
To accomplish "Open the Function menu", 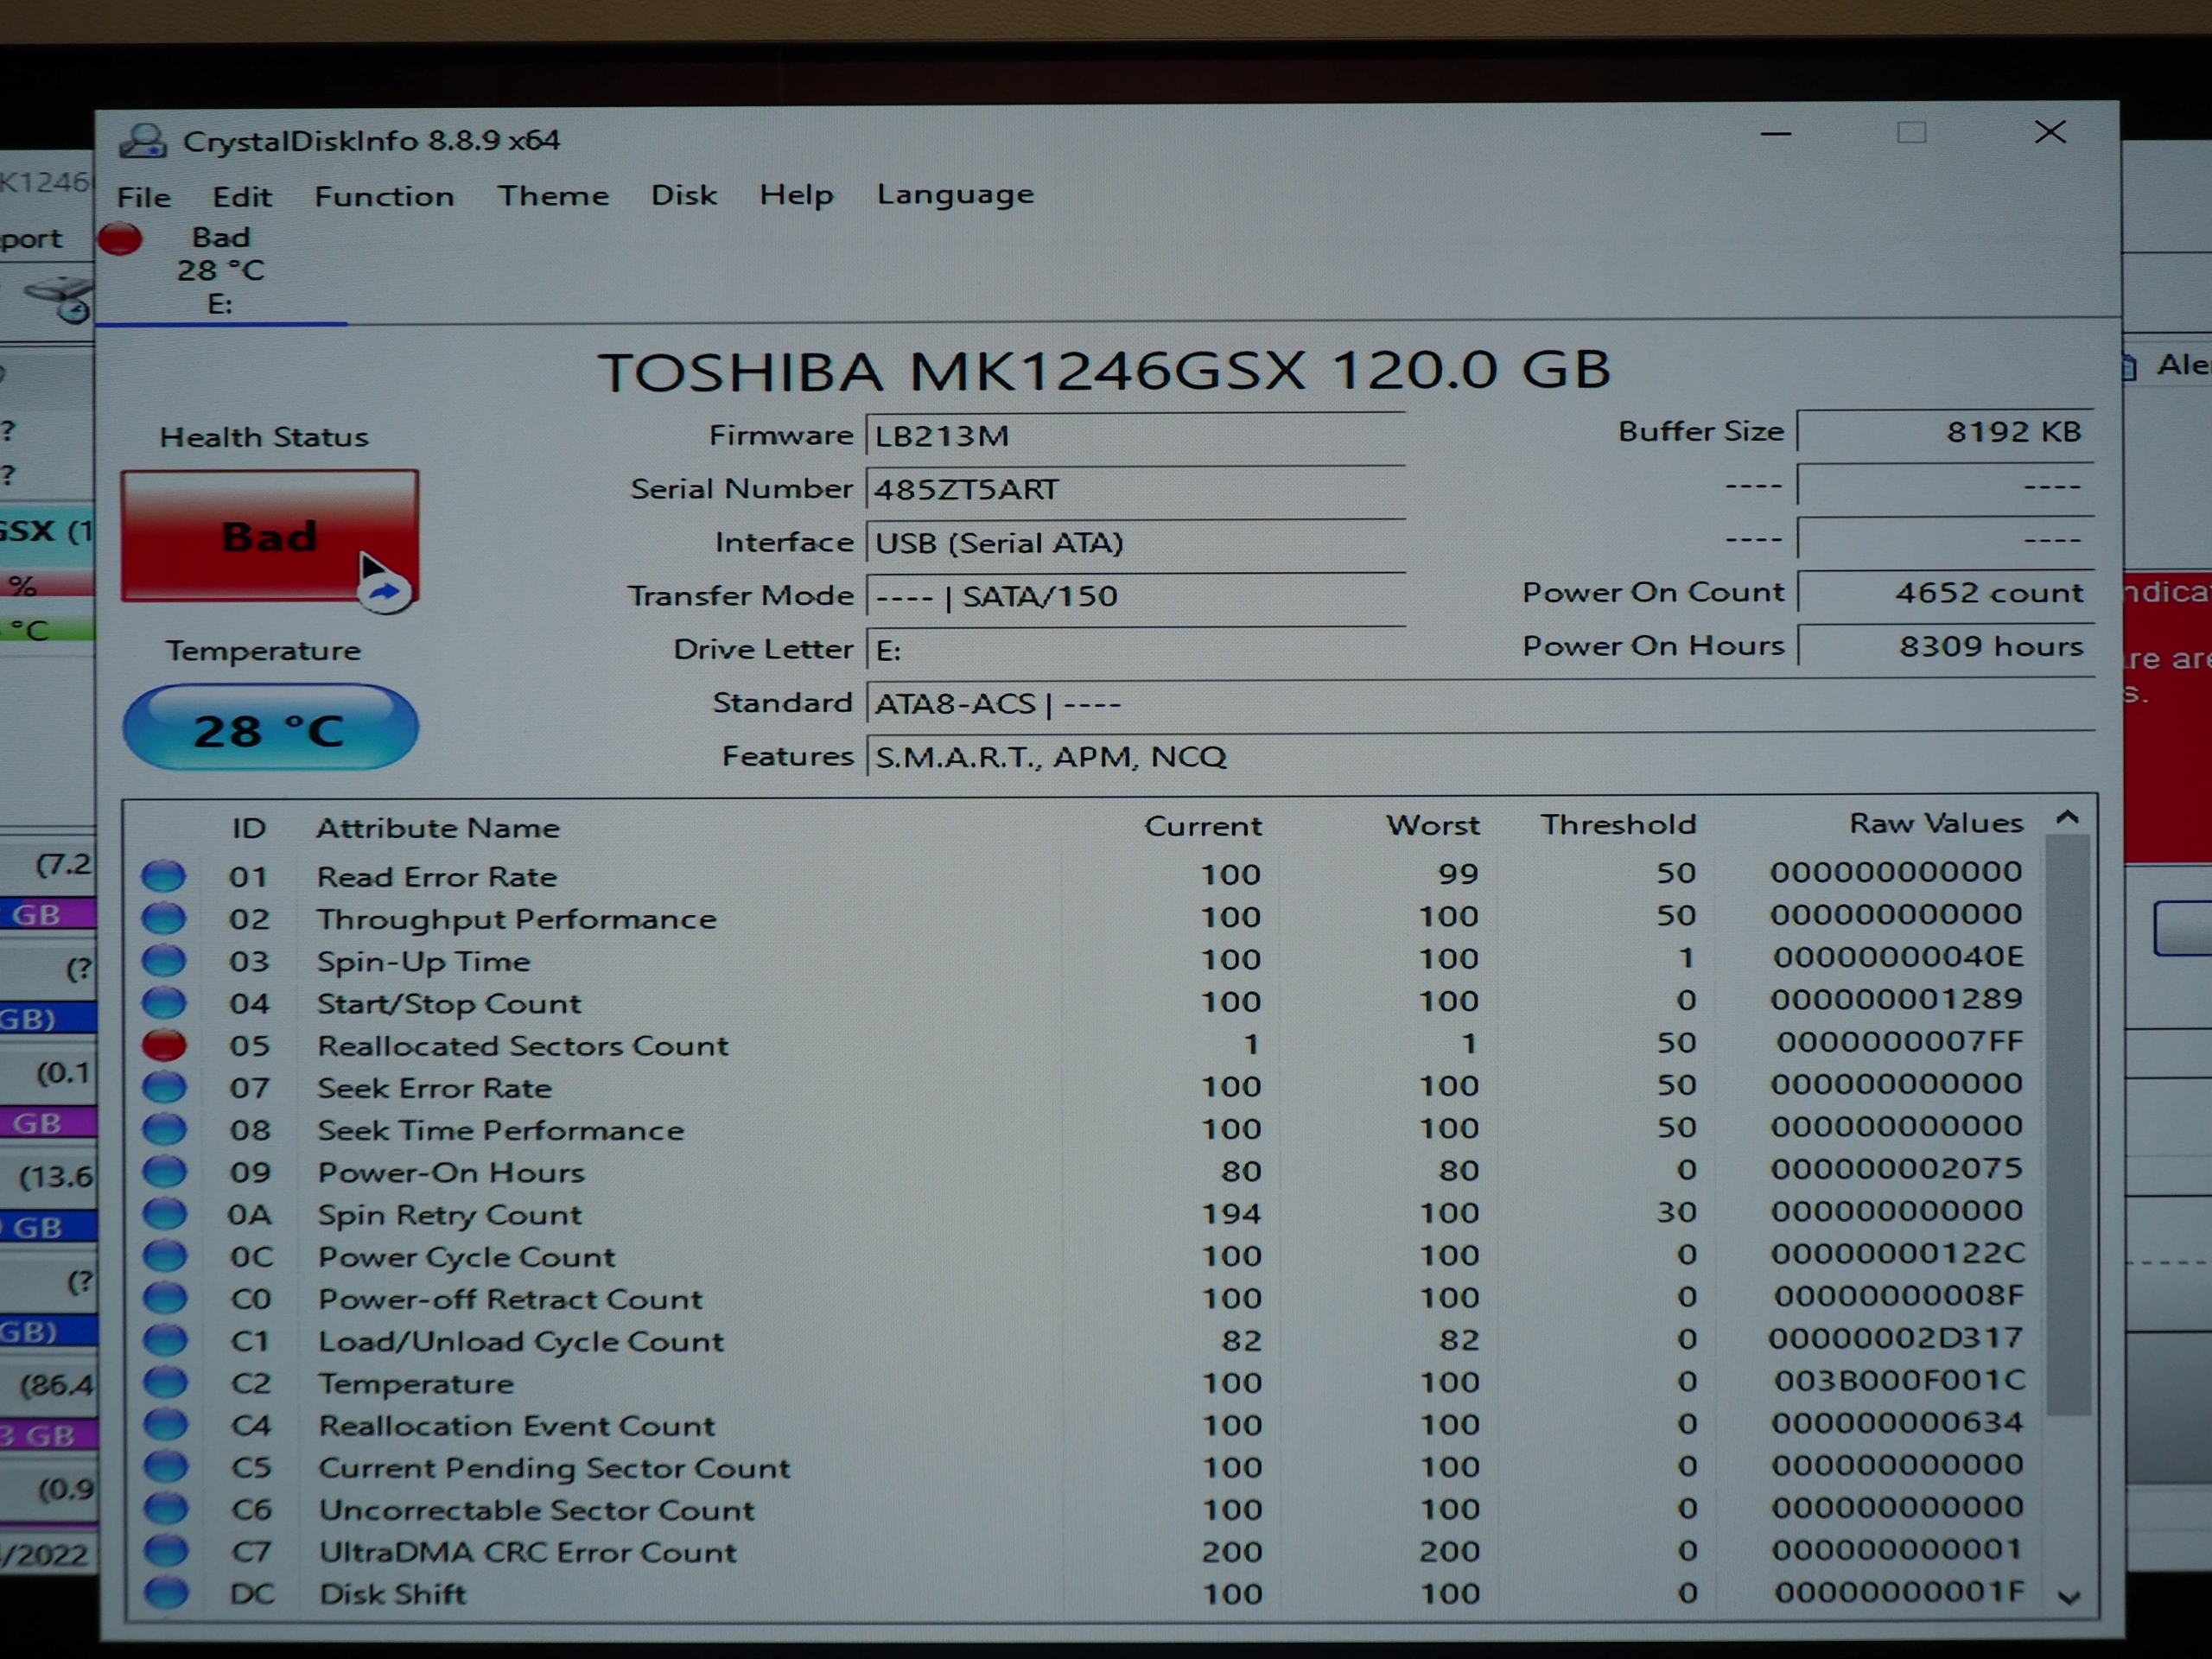I will click(x=384, y=196).
